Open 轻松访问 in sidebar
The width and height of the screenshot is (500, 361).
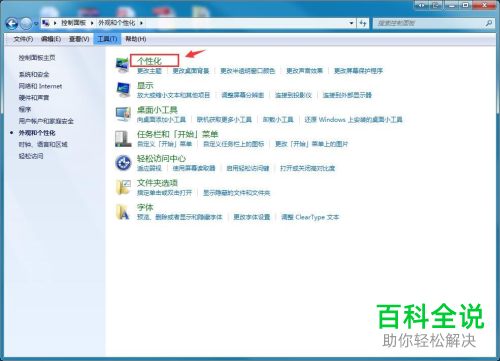(31, 156)
